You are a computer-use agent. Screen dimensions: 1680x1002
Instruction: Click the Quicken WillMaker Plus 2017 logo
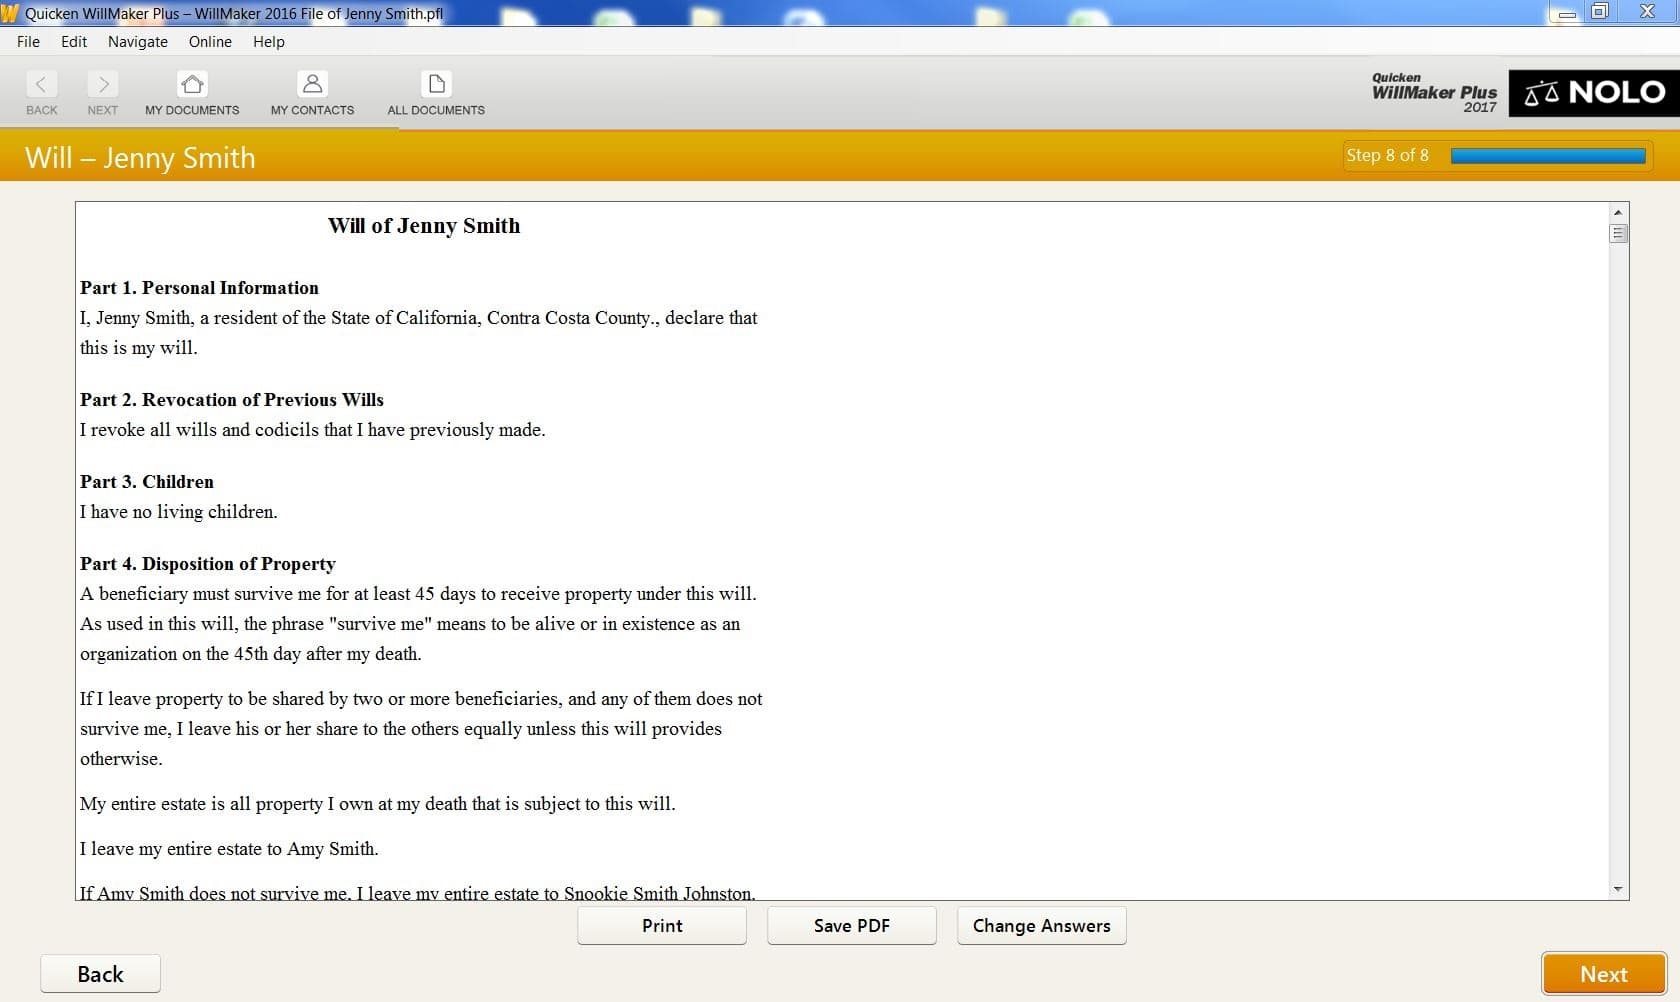(1434, 92)
